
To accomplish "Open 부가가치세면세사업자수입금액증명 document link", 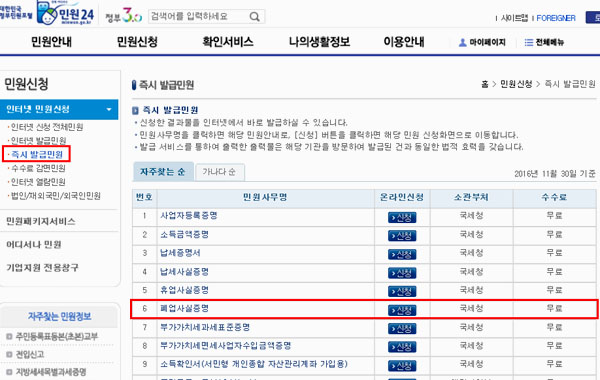I will coord(226,346).
